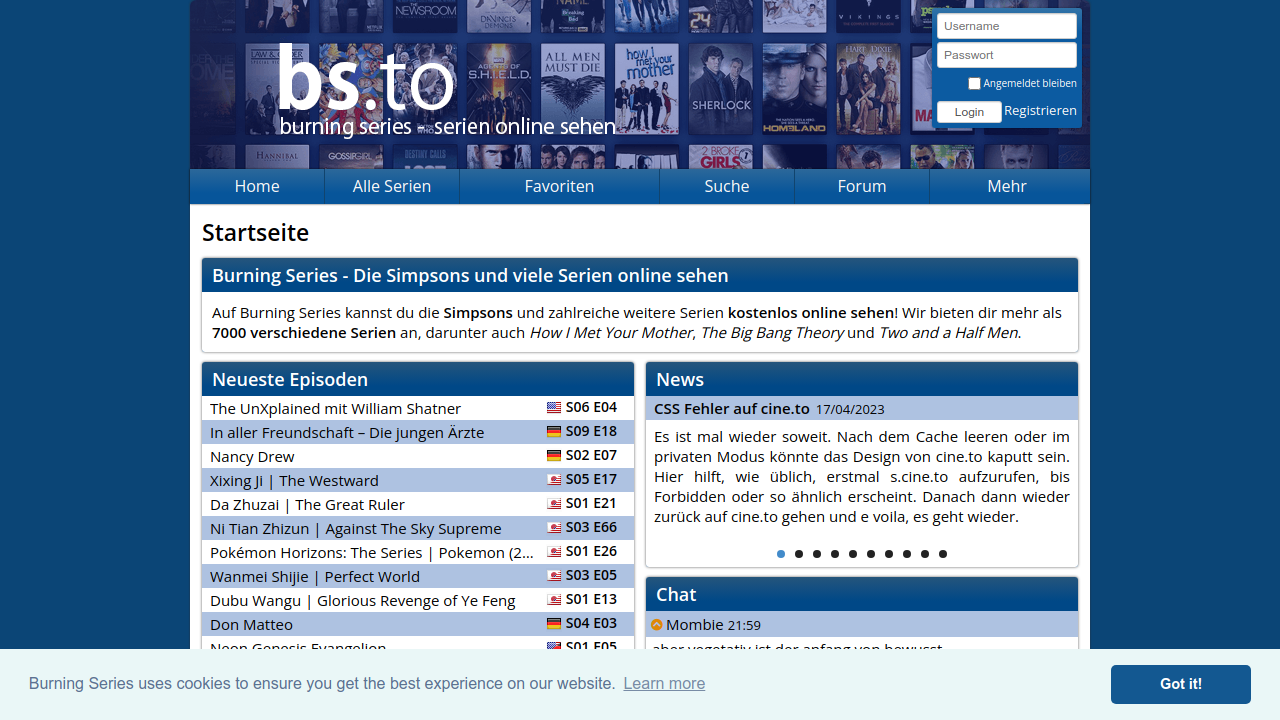Open Nancy Drew episode entry
1280x720 pixels.
[x=252, y=456]
